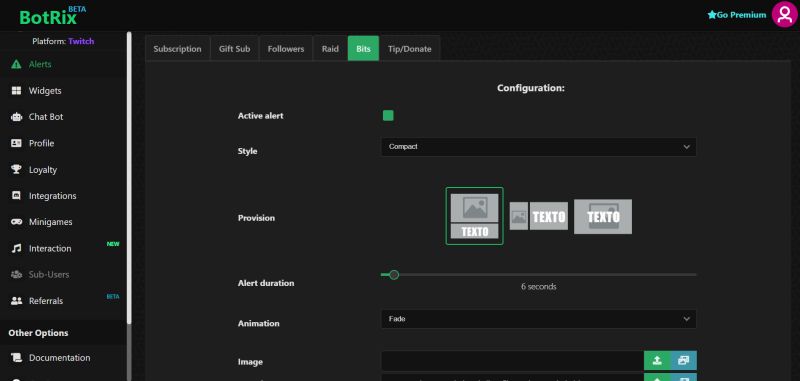800x381 pixels.
Task: Select image-above-text provision layout
Action: pyautogui.click(x=474, y=216)
